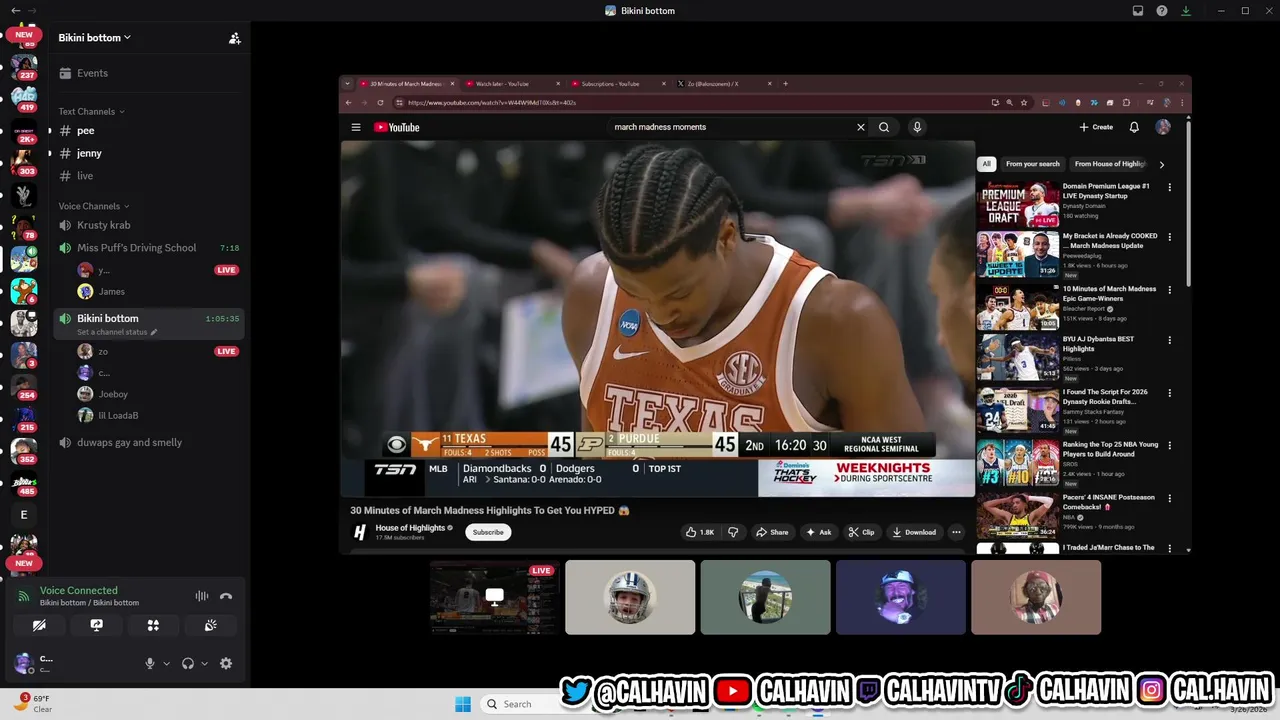
Task: Open the soundboard icon
Action: pos(210,625)
